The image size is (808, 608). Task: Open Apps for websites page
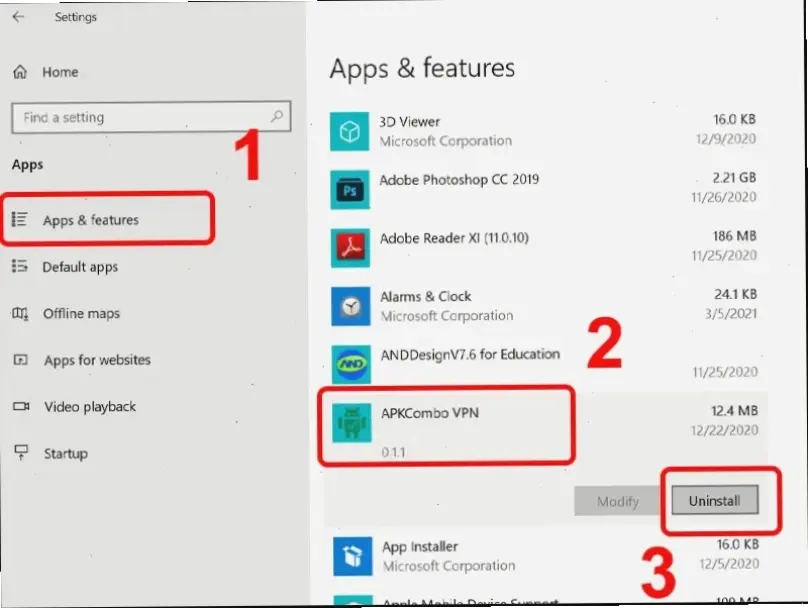tap(97, 360)
